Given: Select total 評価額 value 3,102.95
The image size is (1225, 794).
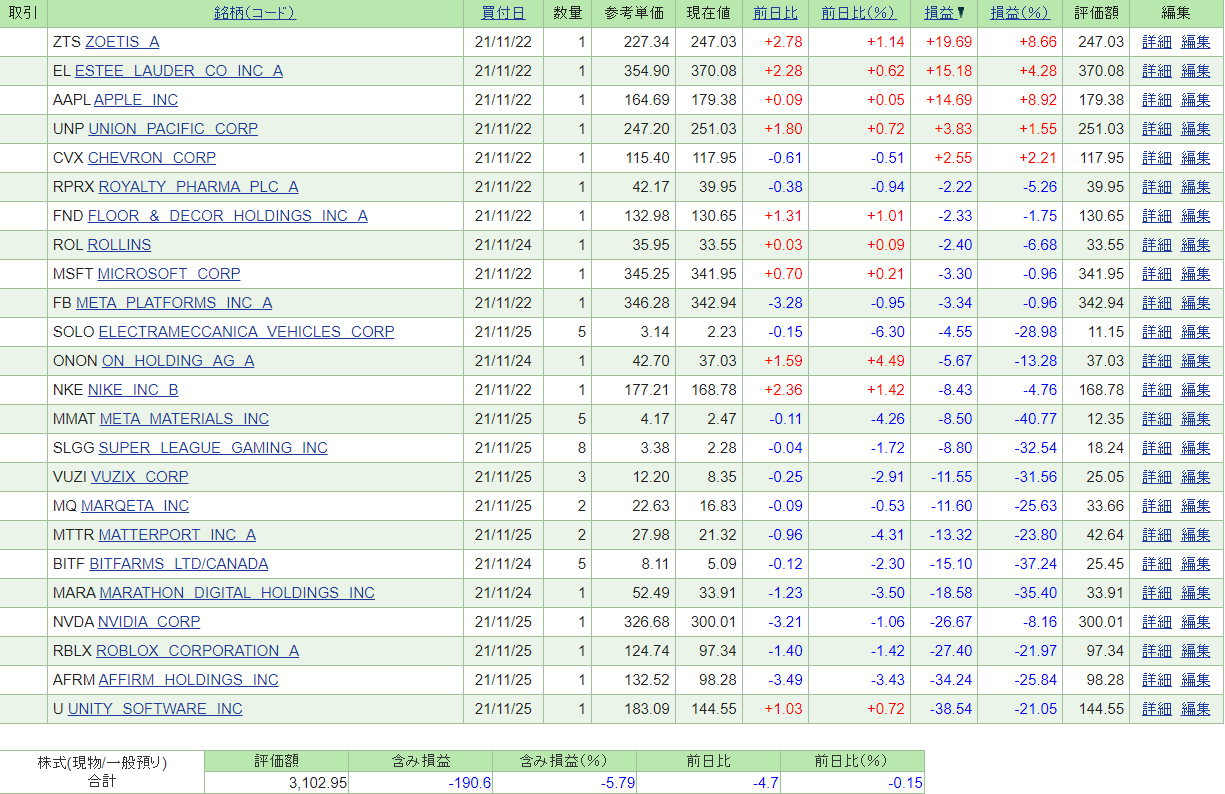Looking at the screenshot, I should 317,783.
